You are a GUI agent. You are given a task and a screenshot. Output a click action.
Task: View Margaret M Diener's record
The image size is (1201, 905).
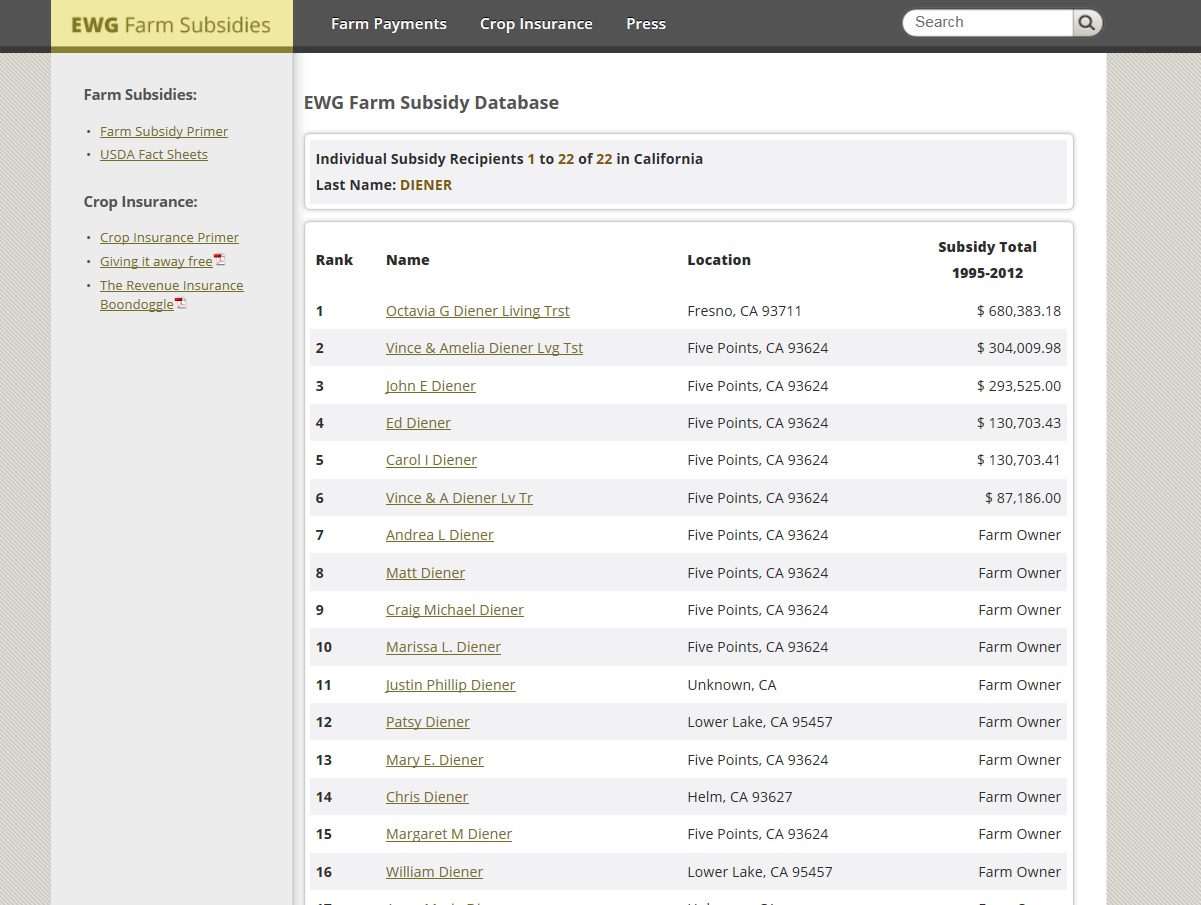(448, 834)
